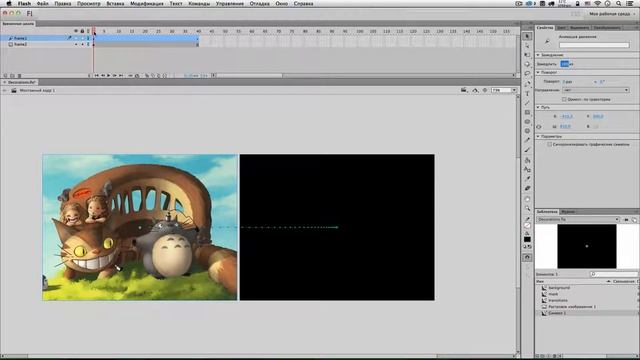Select the Hand tool
640x360 pixels.
[527, 199]
